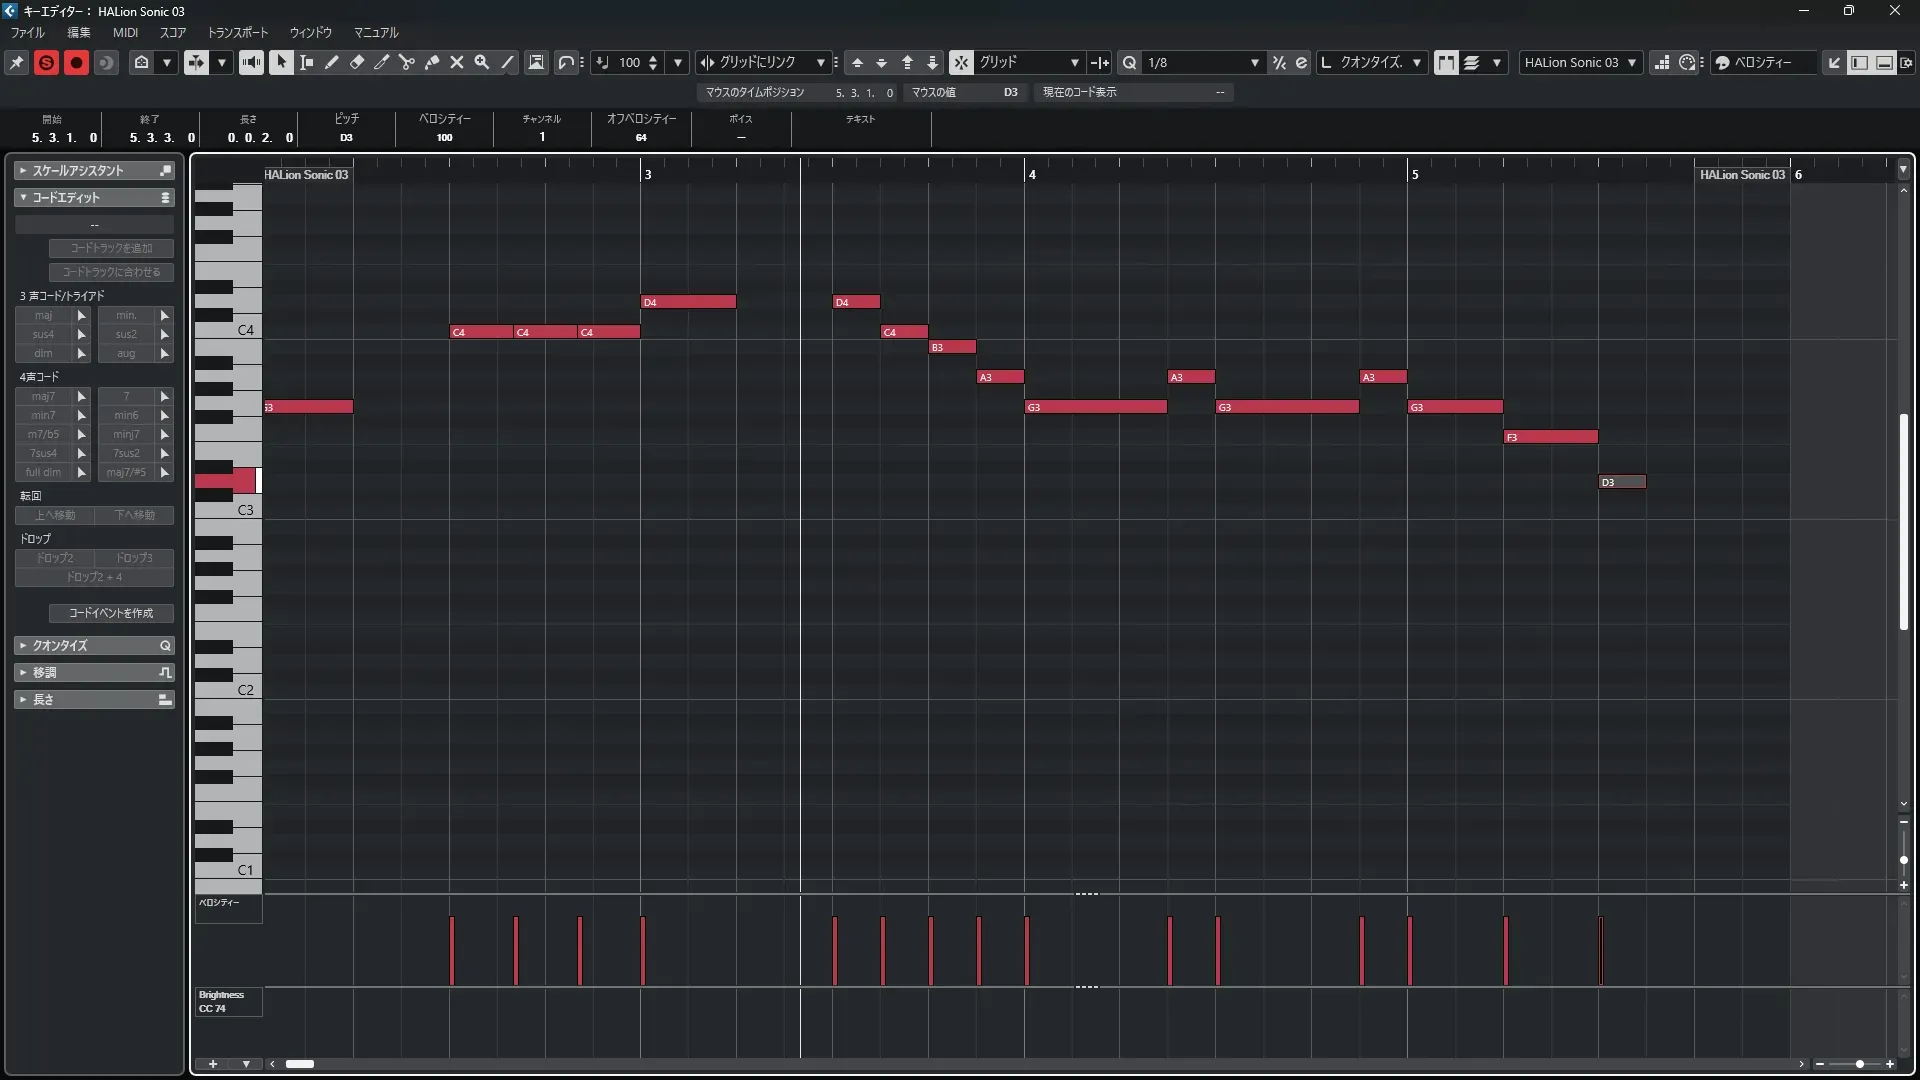Click the D3 note in the grid
Viewport: 1920px width, 1080px height.
pyautogui.click(x=1622, y=482)
